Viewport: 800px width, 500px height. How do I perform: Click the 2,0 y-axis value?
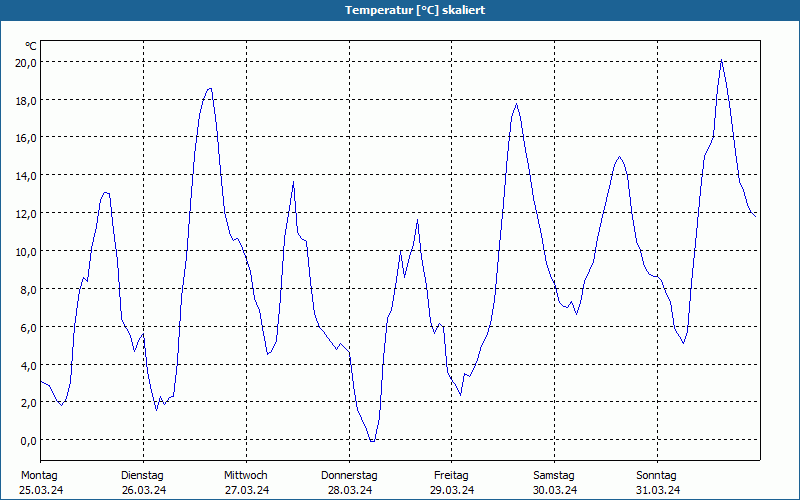29,403
